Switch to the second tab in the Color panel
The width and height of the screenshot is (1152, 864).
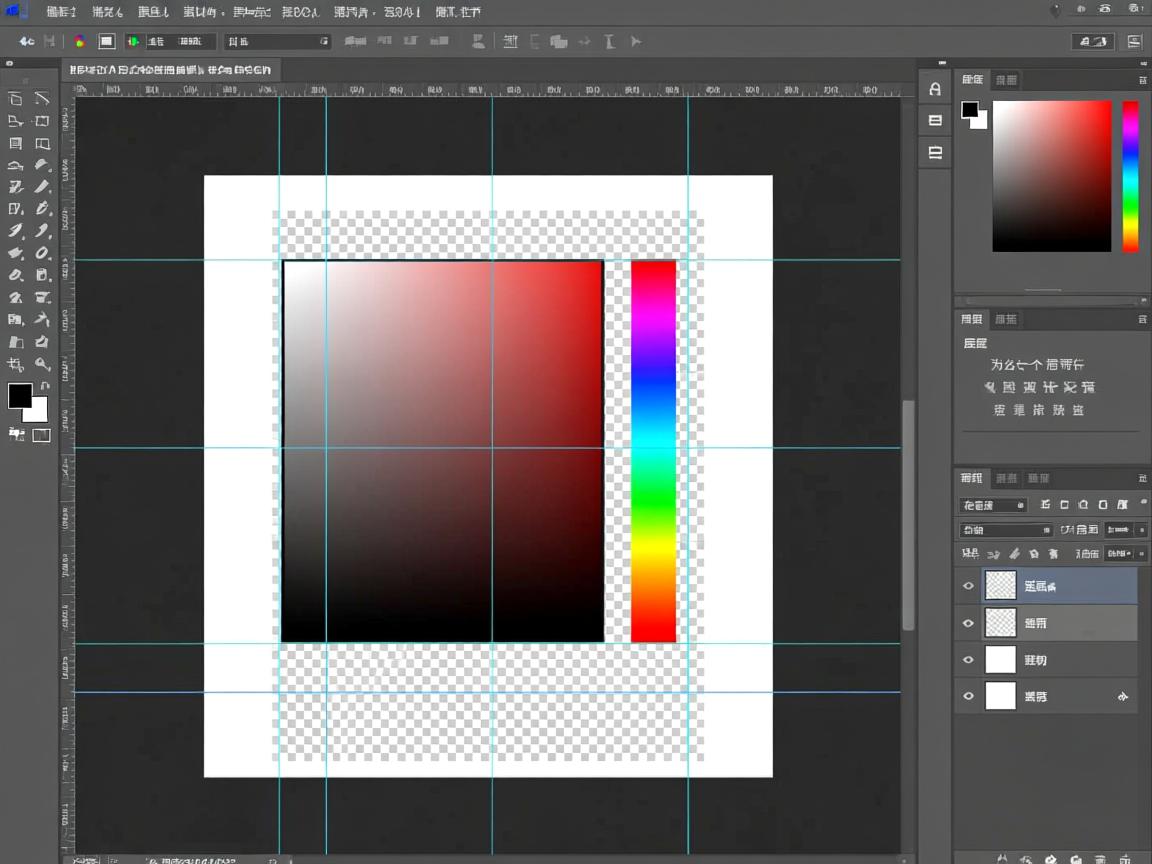[1006, 80]
